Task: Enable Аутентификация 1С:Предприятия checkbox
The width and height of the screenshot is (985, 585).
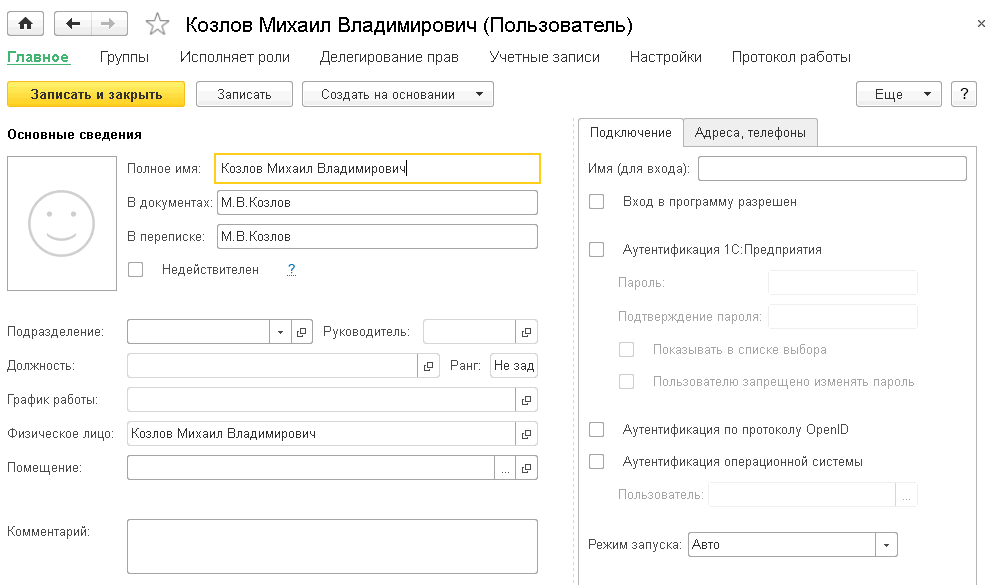Action: (596, 249)
